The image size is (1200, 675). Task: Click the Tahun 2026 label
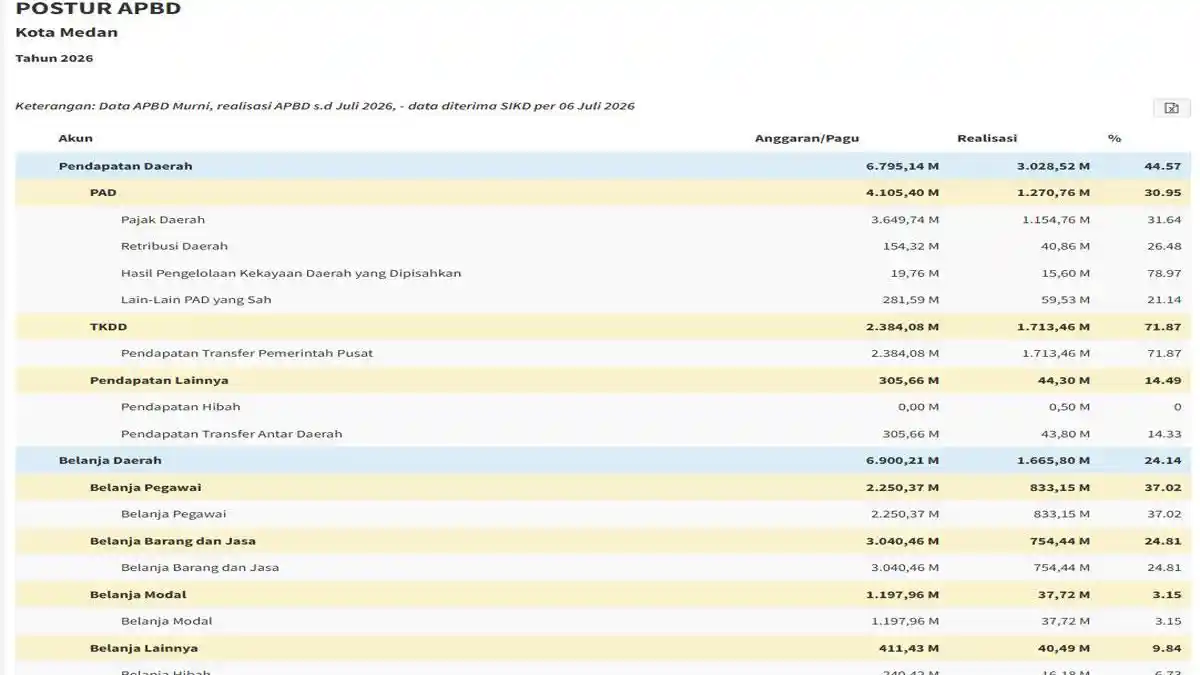tap(54, 59)
